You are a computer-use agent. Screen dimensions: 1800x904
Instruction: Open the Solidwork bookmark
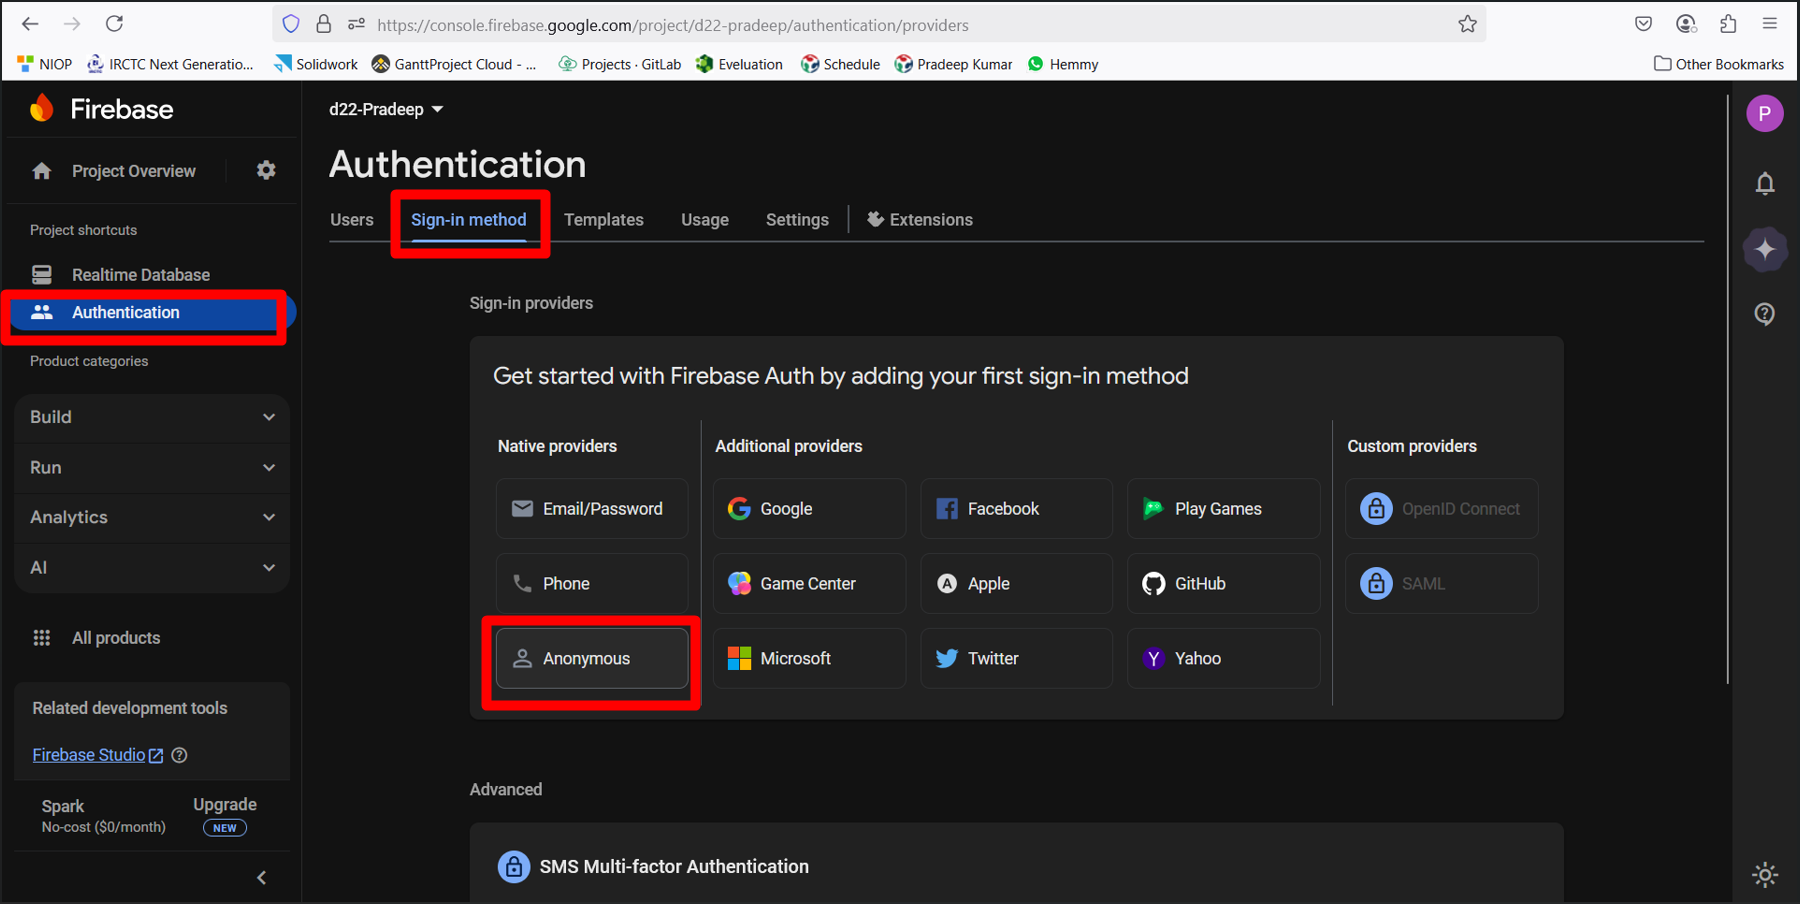[316, 64]
